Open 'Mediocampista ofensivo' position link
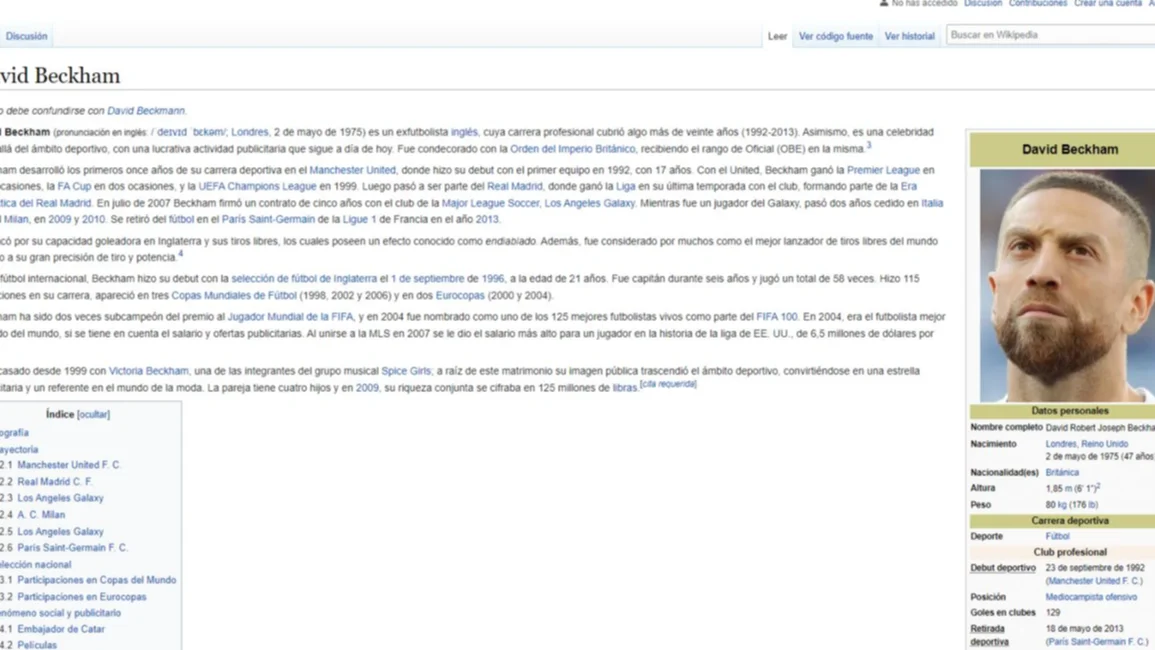The width and height of the screenshot is (1155, 650). tap(1091, 597)
